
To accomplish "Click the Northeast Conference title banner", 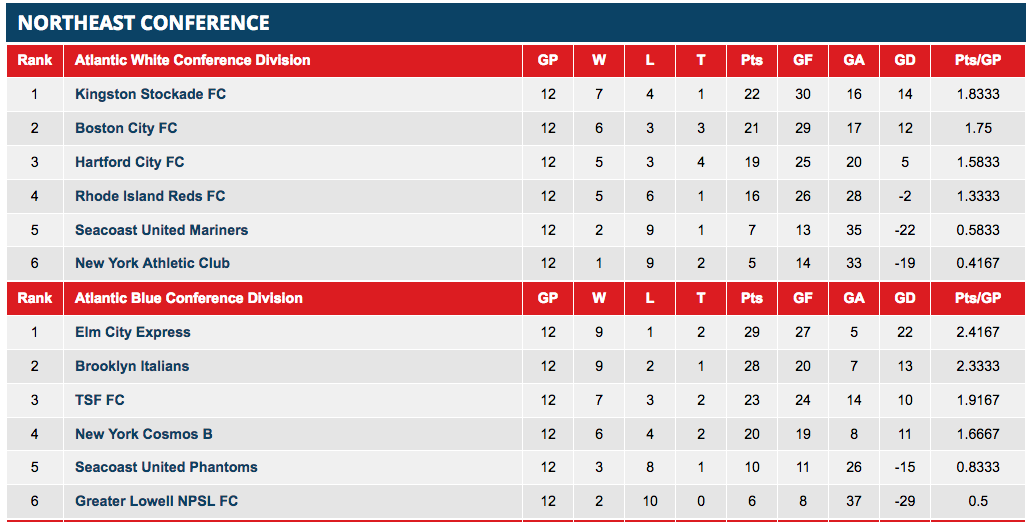I will 144,23.
